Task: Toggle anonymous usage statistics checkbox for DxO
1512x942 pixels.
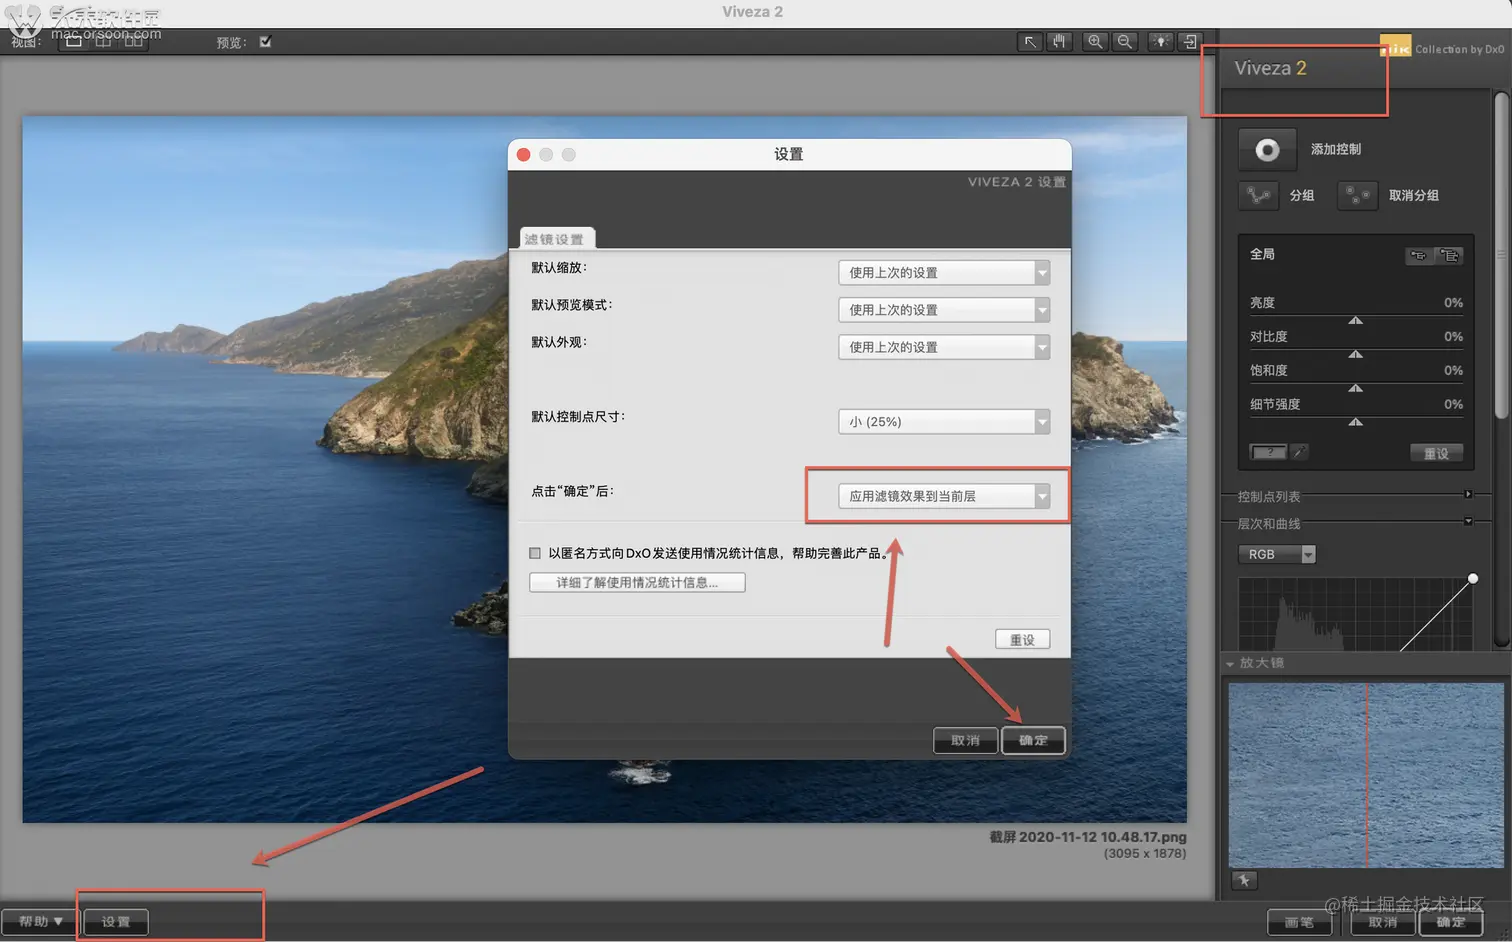Action: coord(535,553)
